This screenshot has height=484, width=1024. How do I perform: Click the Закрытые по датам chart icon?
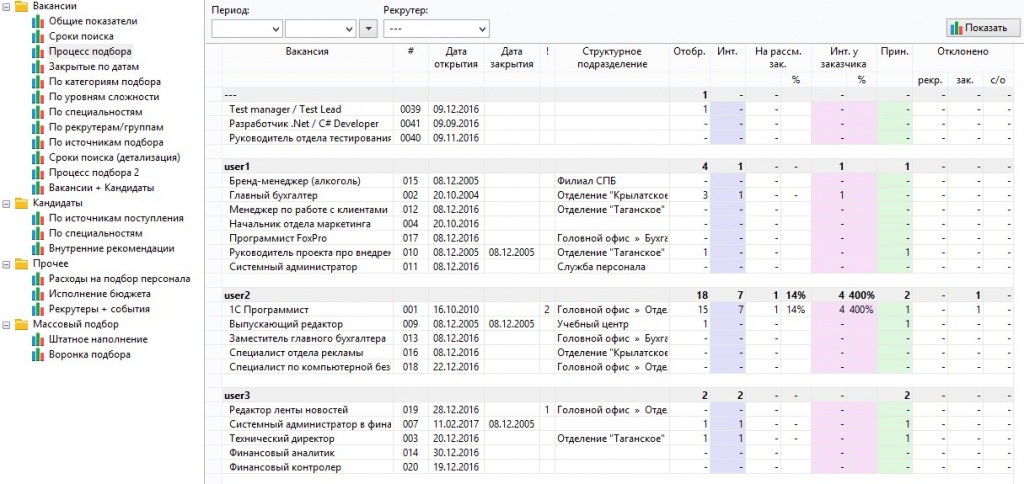click(x=39, y=67)
